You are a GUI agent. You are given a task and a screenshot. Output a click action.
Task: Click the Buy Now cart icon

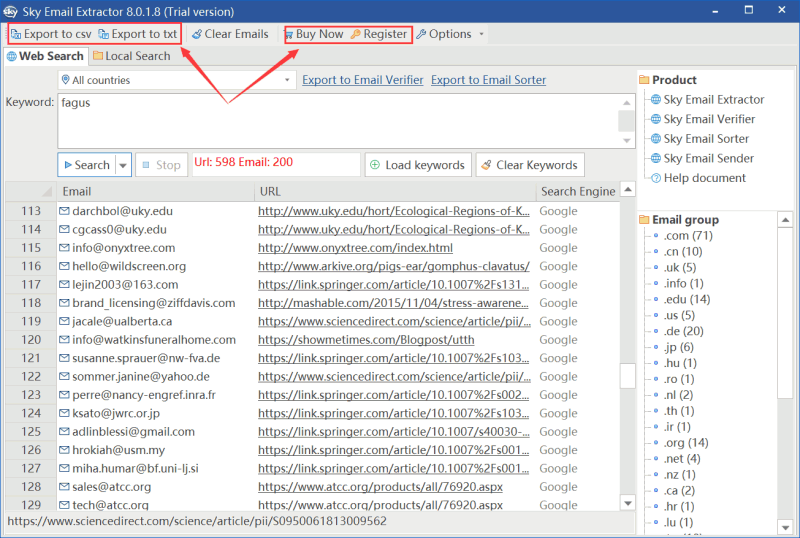(289, 34)
